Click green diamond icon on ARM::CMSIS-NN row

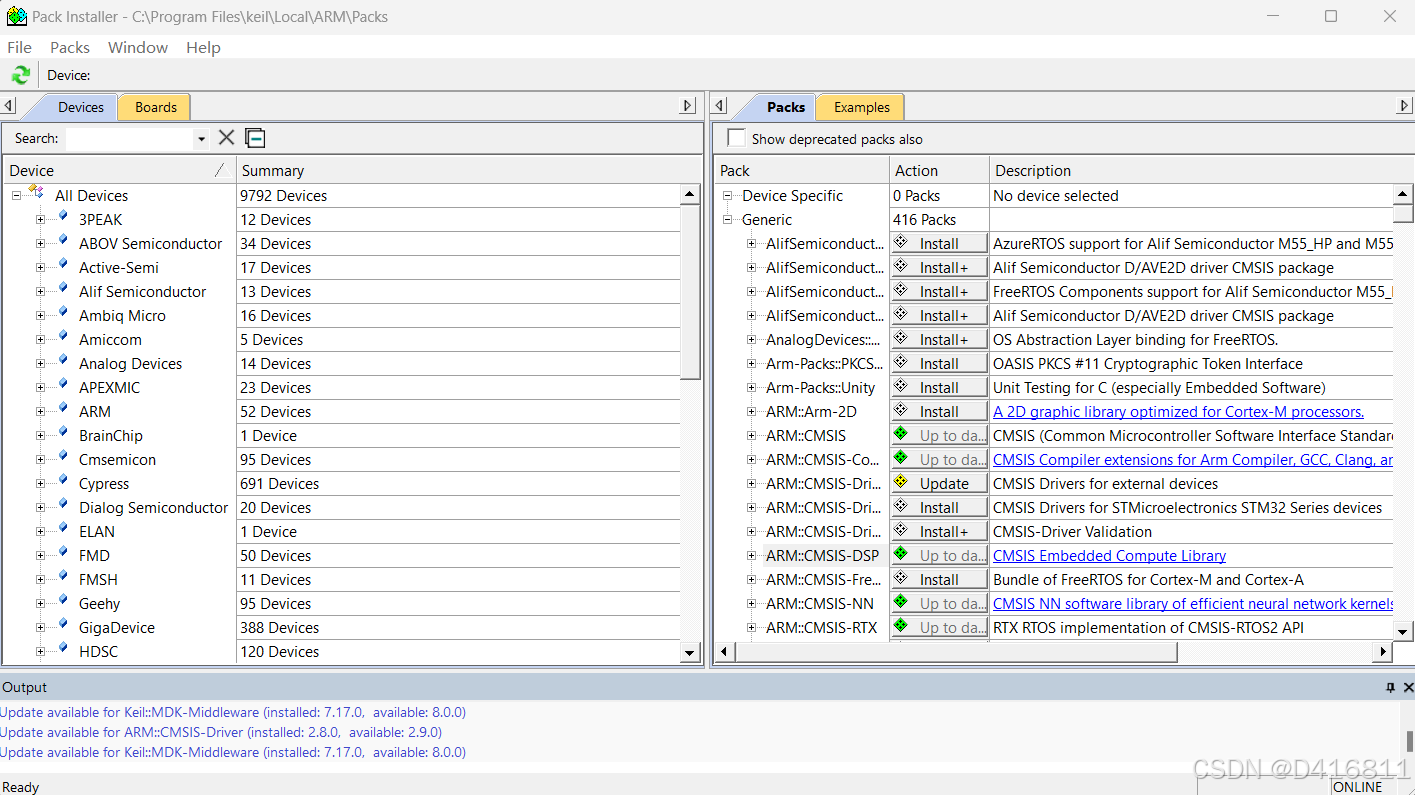click(x=901, y=602)
